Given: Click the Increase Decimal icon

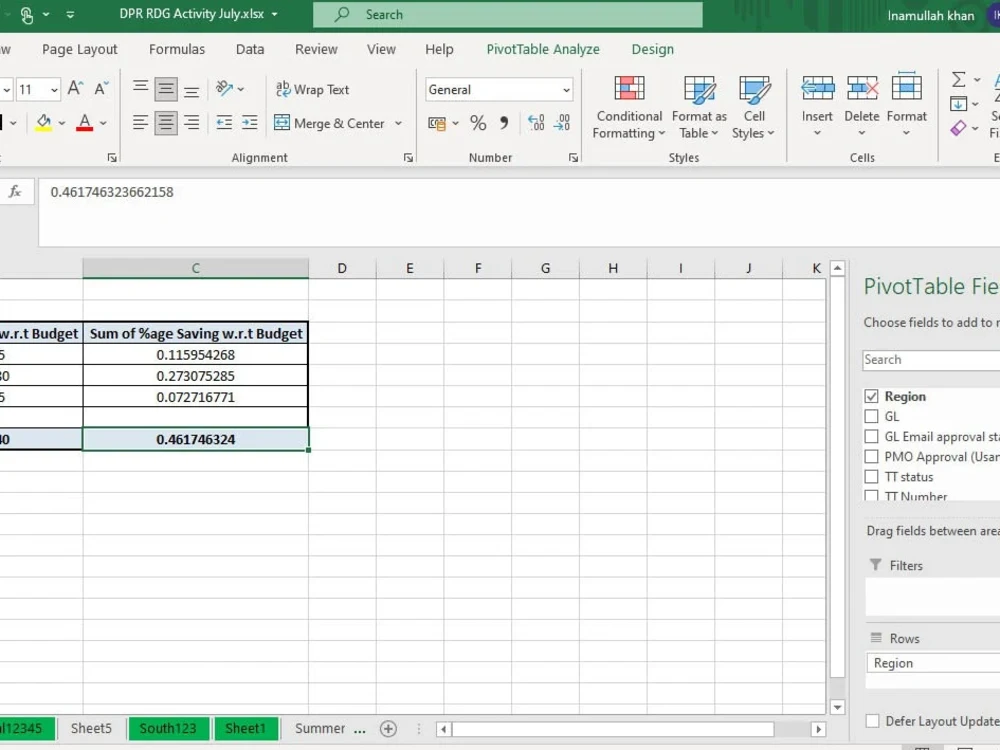Looking at the screenshot, I should pyautogui.click(x=536, y=122).
